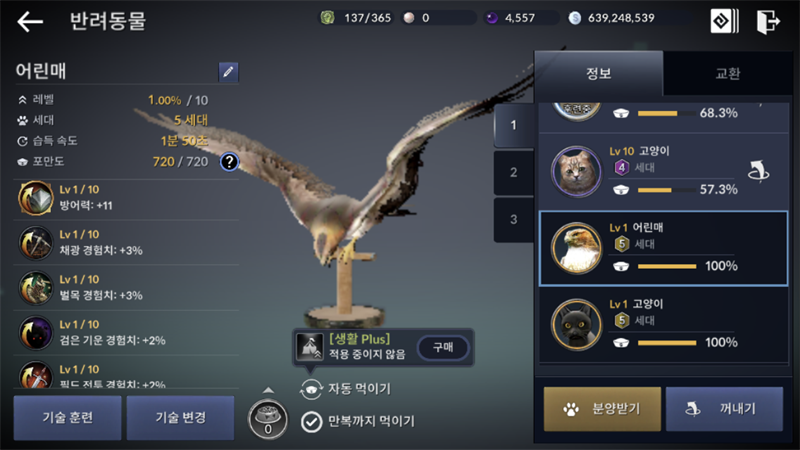Select the 방어력 +11 skill icon
Screen dimensions: 800x450
(x=36, y=197)
